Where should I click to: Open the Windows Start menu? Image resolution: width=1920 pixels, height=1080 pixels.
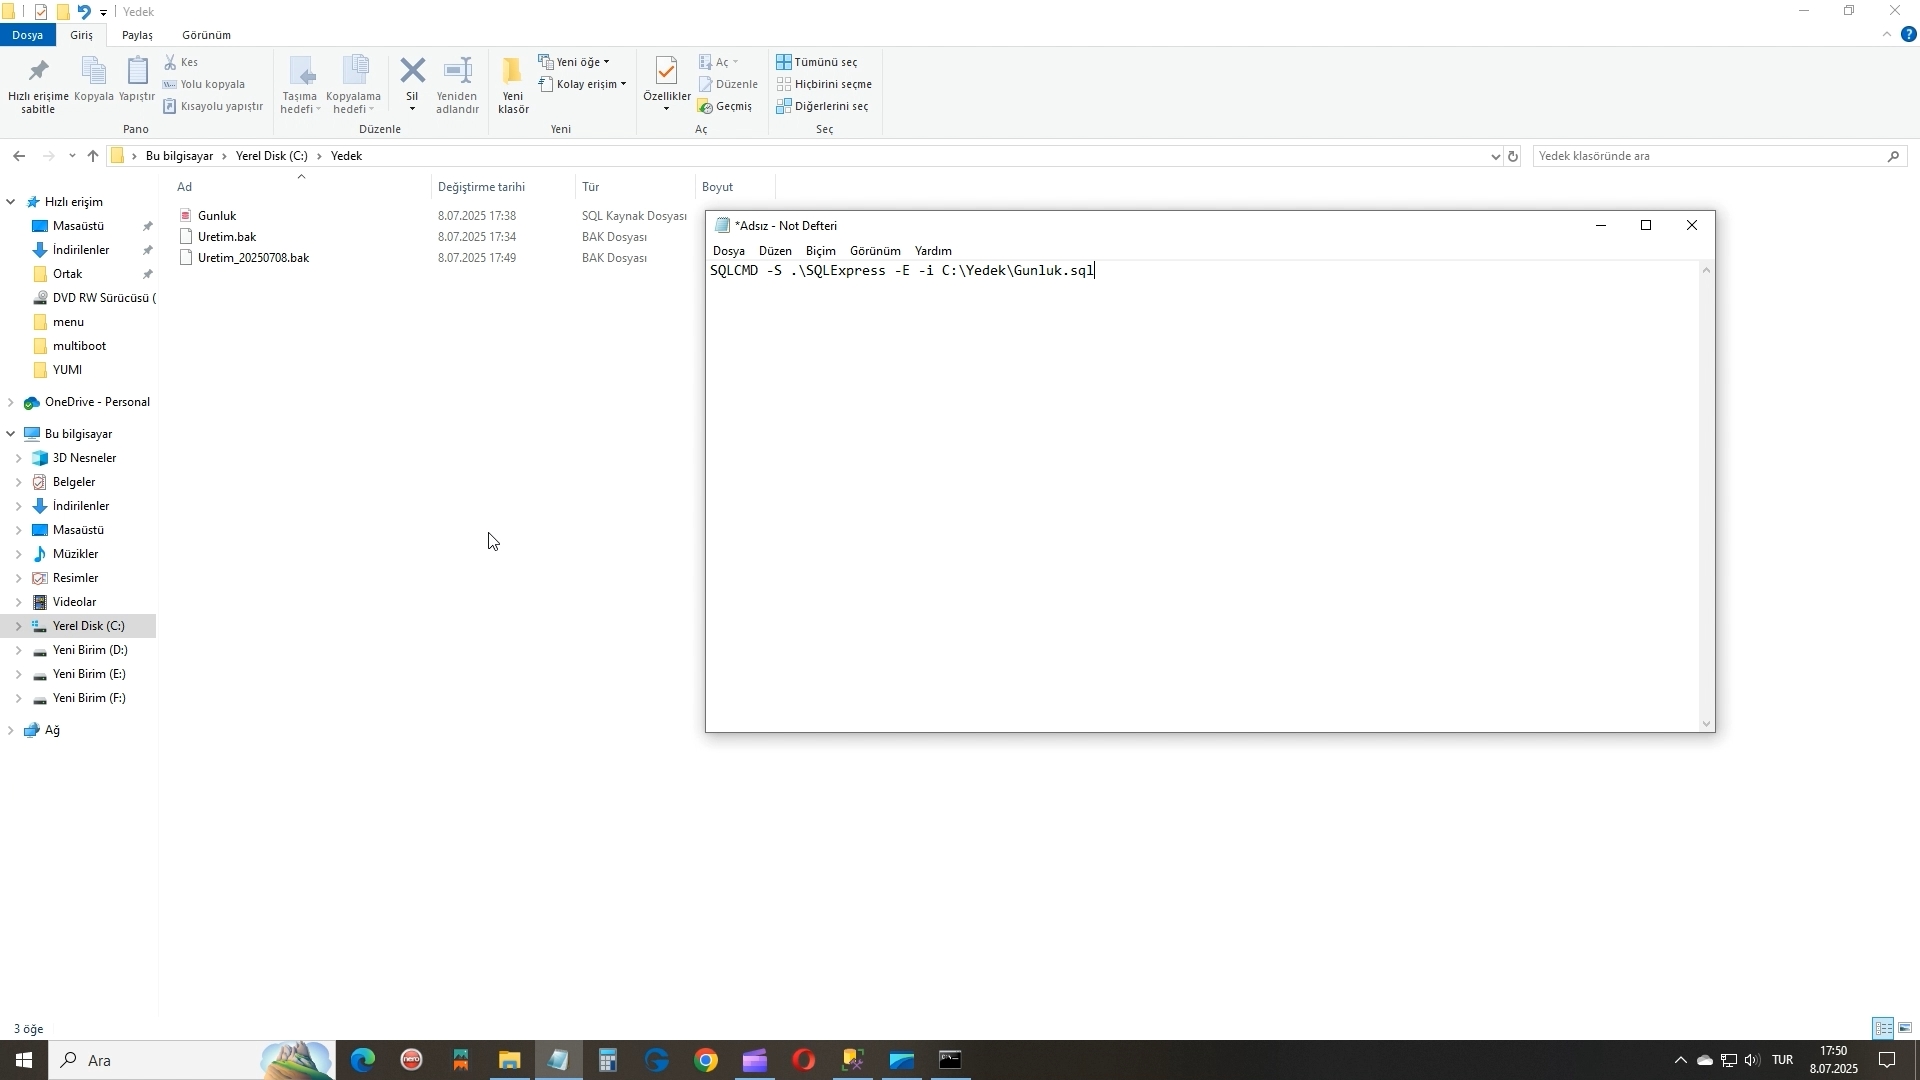click(x=24, y=1060)
